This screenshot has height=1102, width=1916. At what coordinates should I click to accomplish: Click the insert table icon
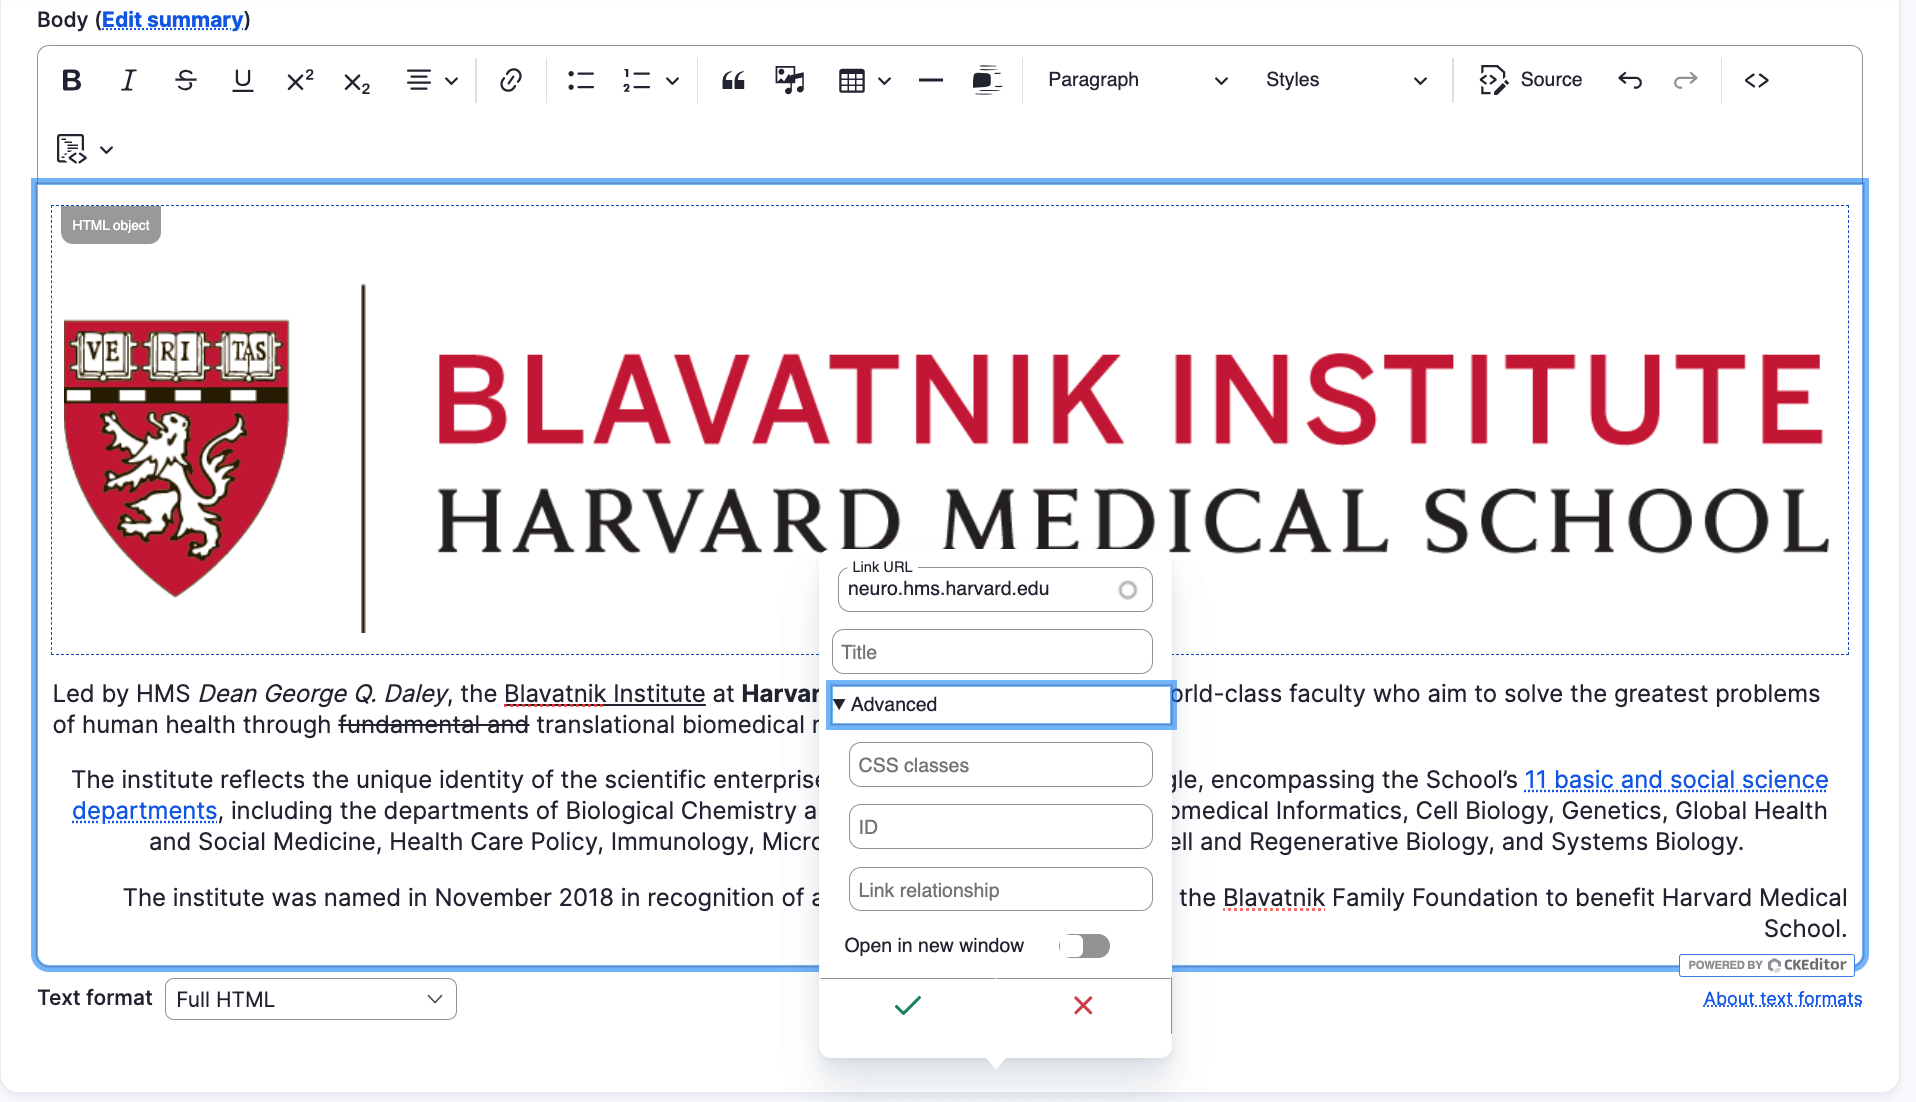tap(851, 80)
